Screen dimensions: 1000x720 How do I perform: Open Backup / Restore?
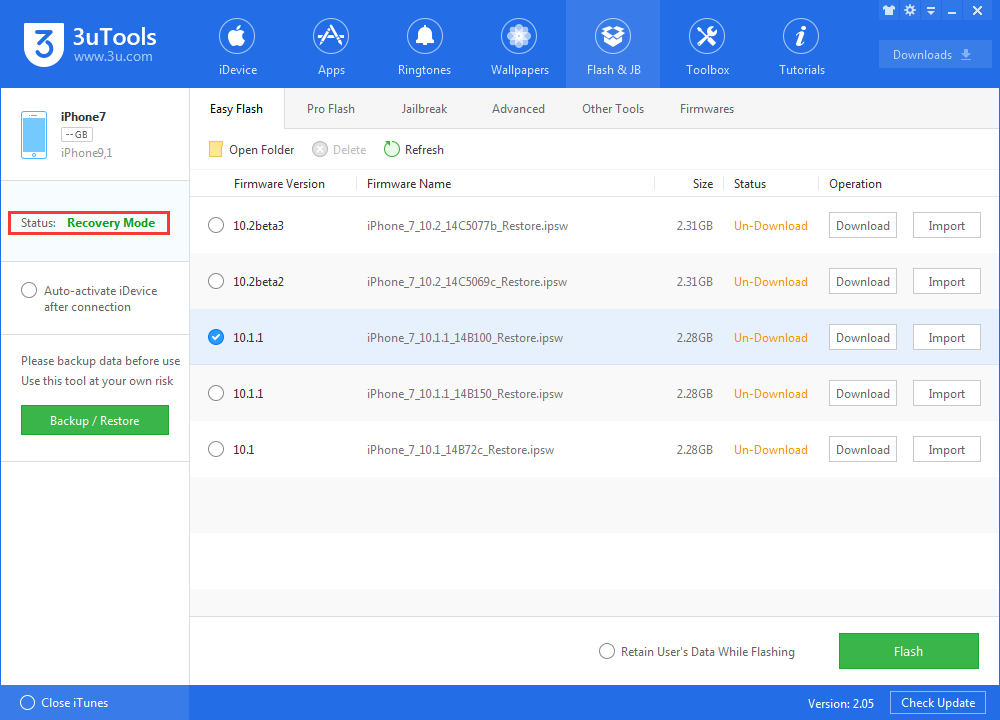(94, 420)
